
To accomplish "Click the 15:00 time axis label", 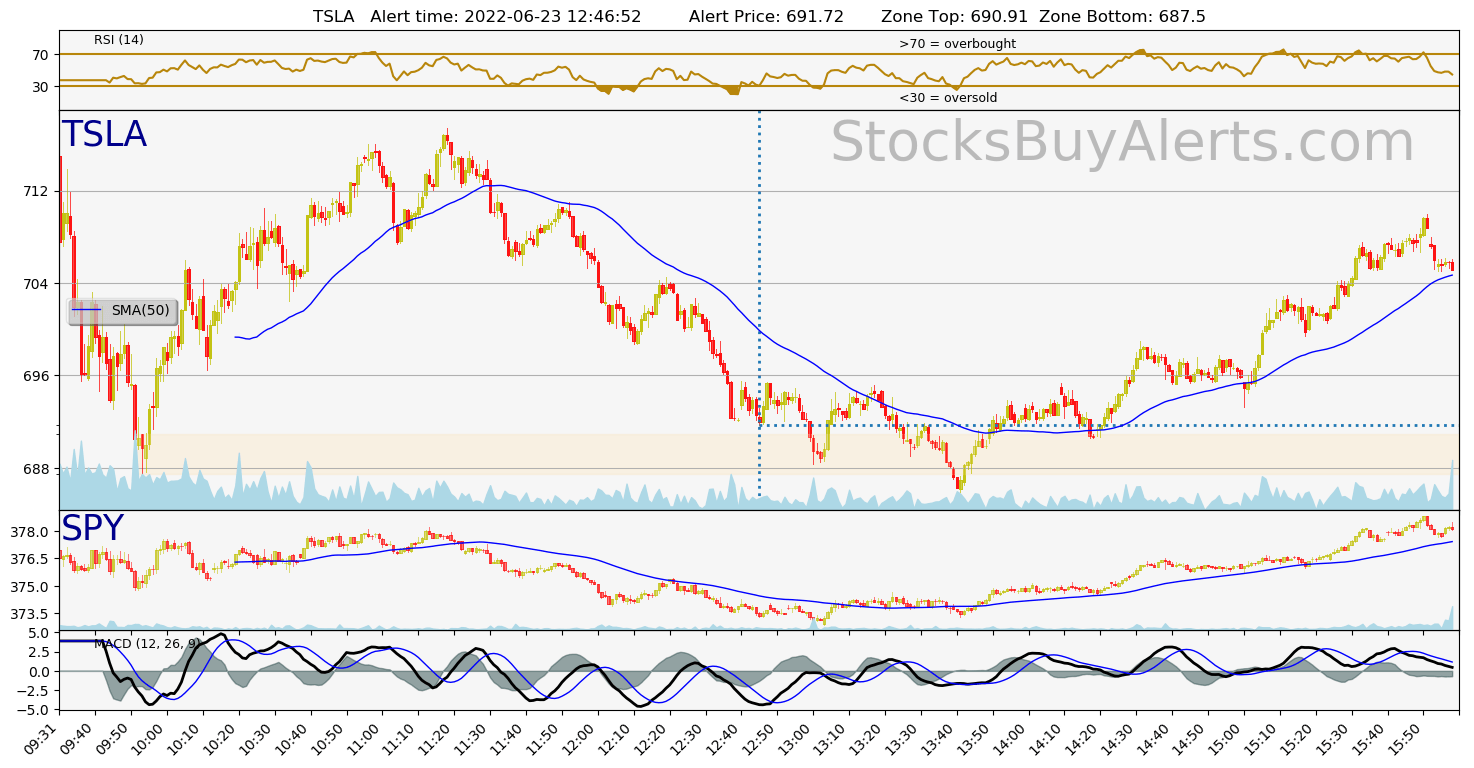I will (1228, 738).
